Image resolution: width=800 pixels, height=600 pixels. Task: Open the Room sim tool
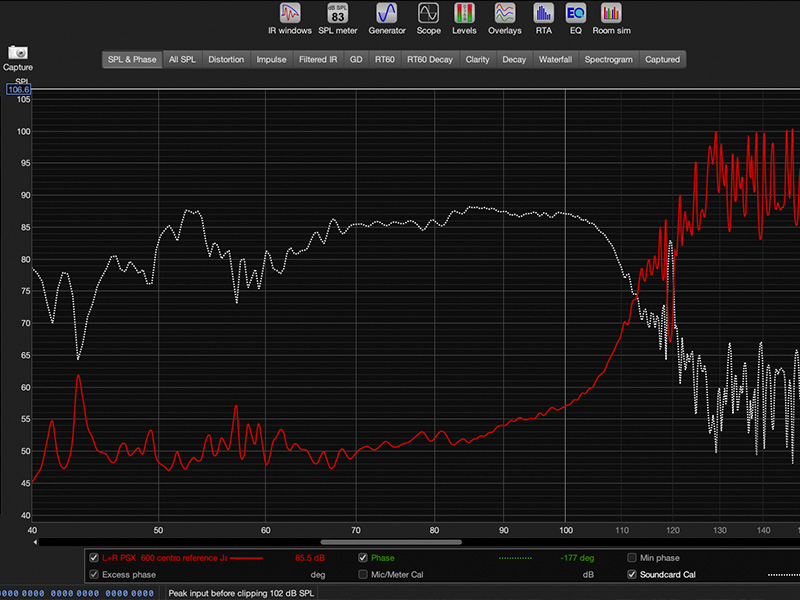[609, 14]
